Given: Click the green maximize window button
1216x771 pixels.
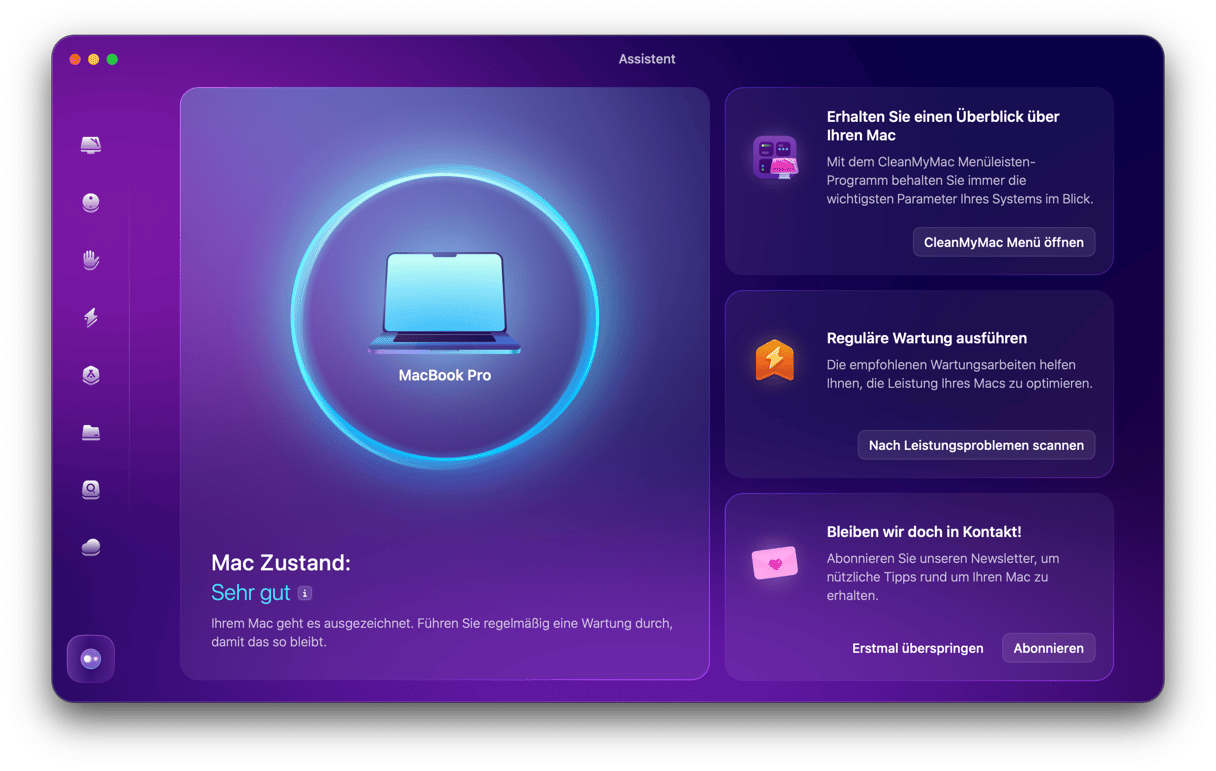Looking at the screenshot, I should click(x=112, y=60).
